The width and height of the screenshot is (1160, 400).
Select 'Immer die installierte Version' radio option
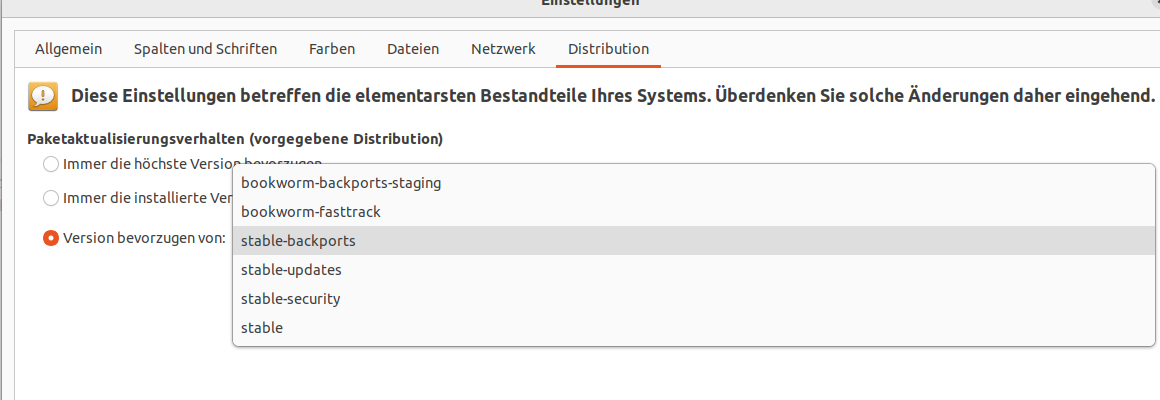pos(51,198)
